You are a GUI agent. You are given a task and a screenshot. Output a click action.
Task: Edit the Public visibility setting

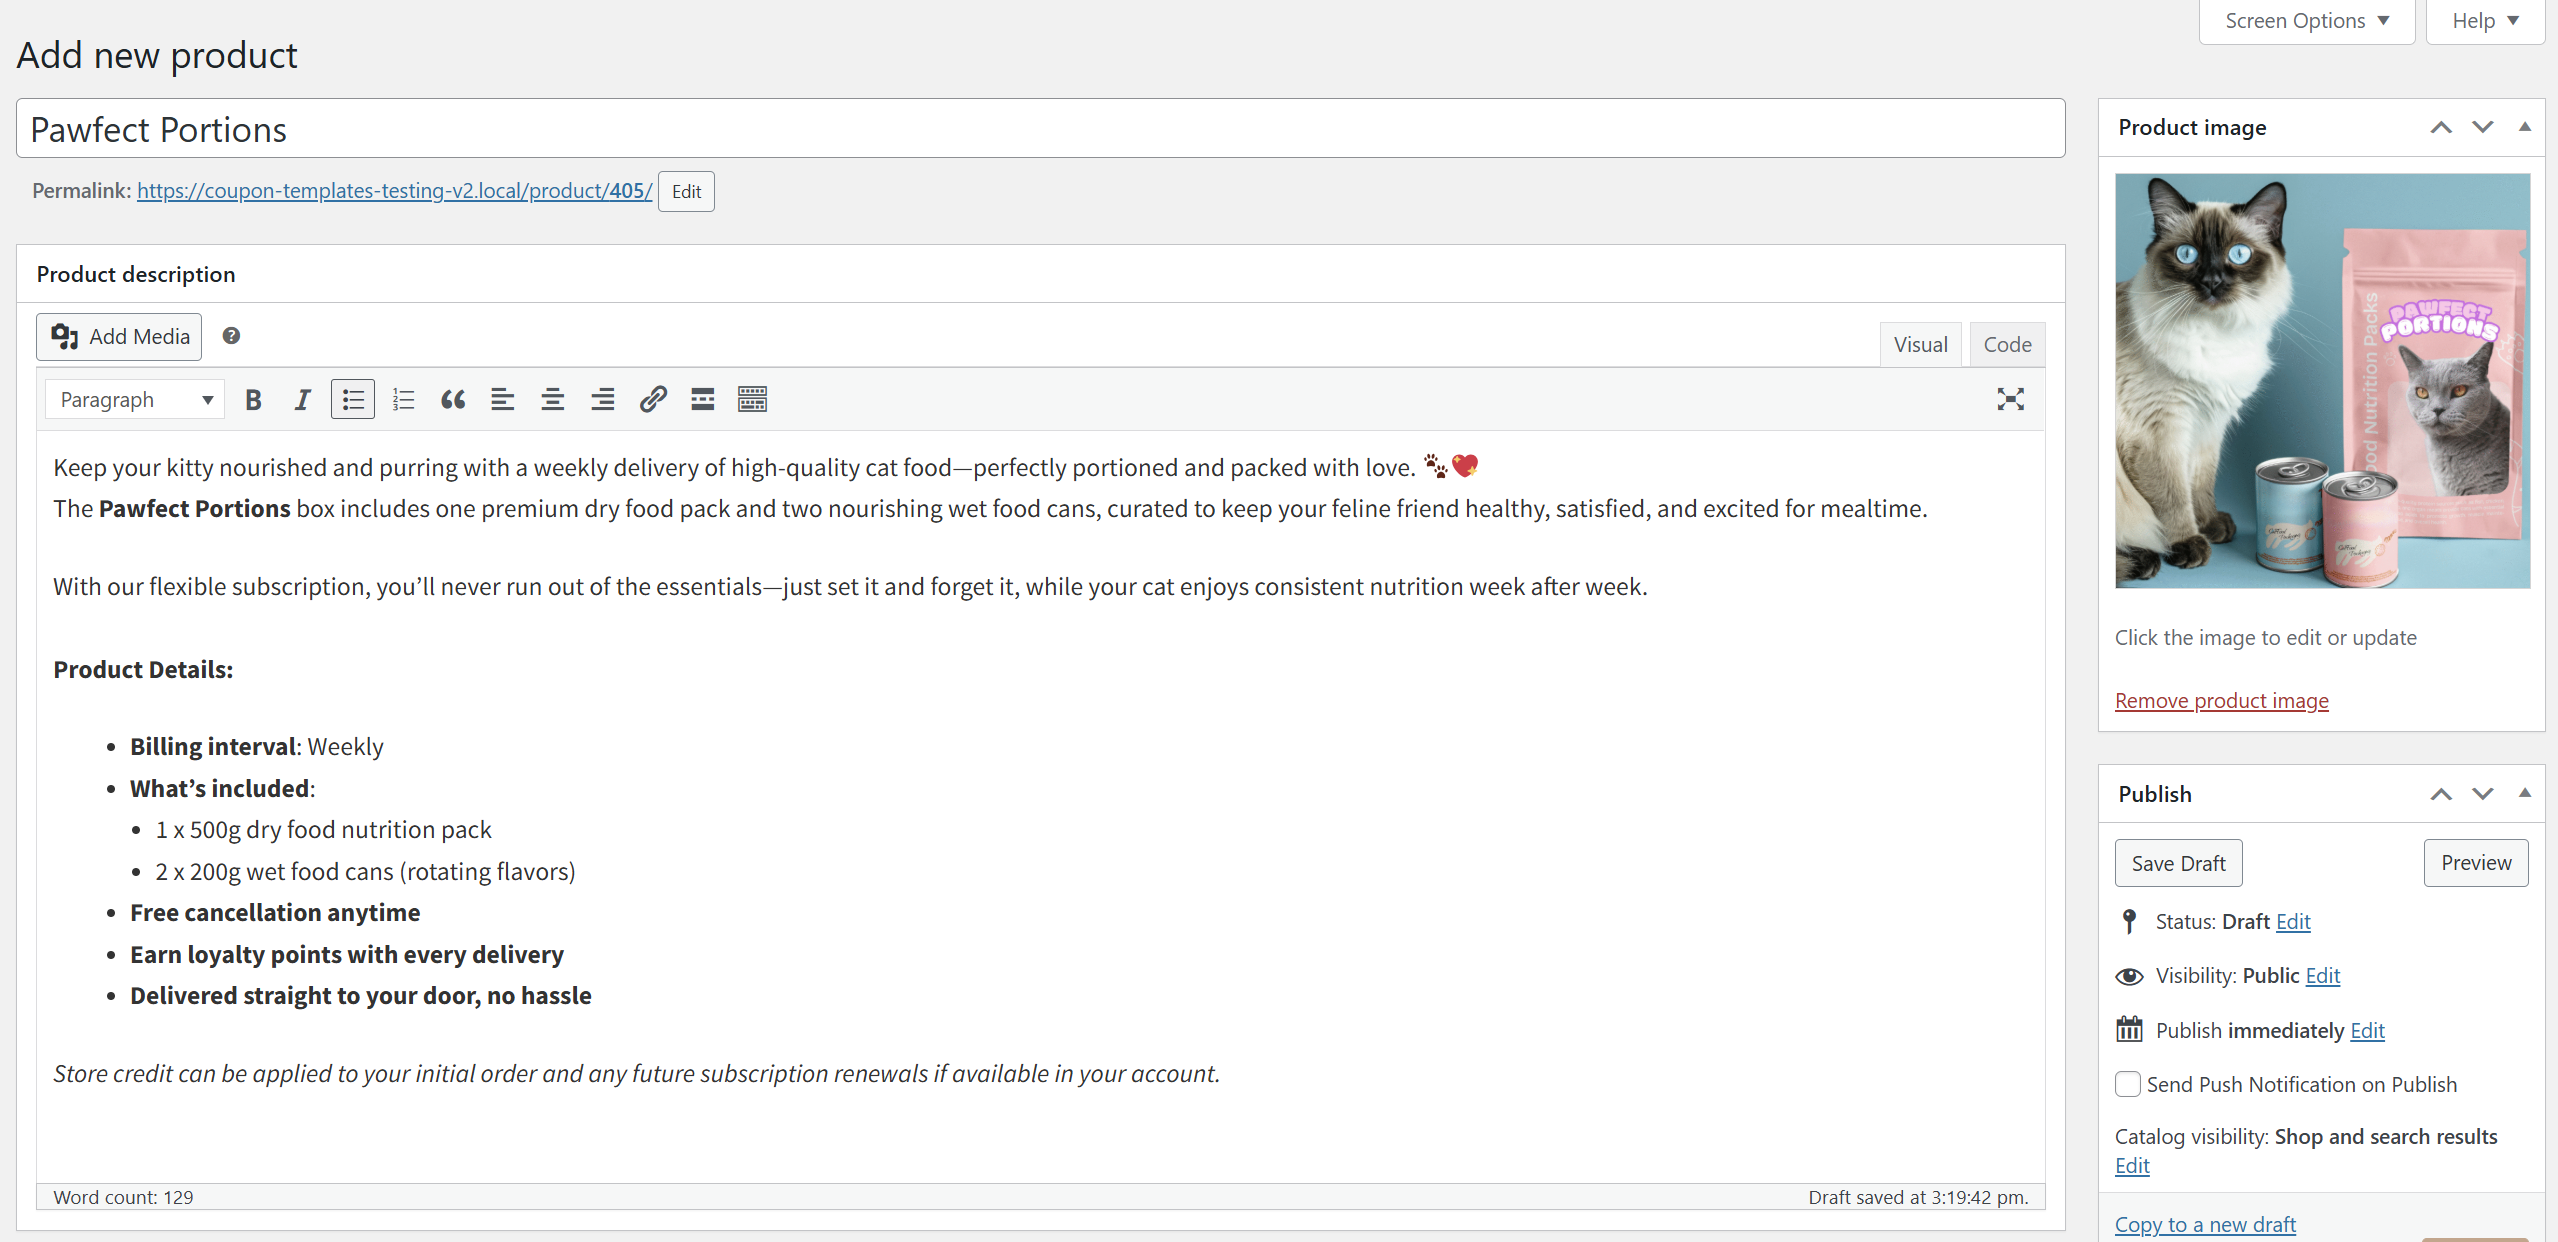click(x=2322, y=976)
